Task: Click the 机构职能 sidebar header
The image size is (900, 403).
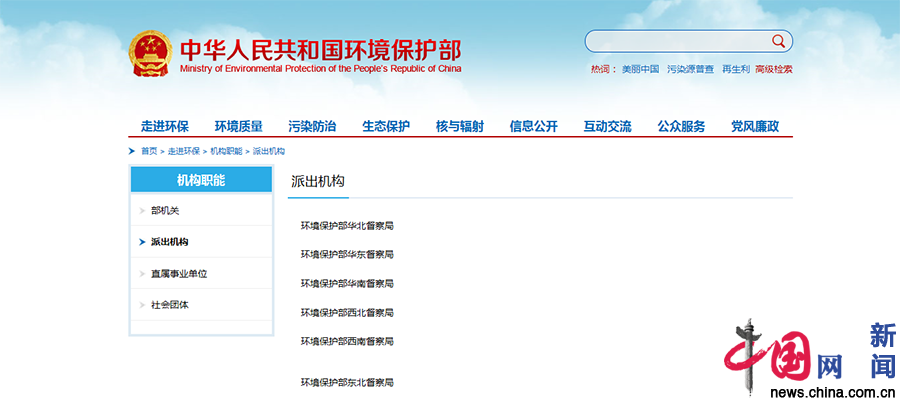Action: [201, 180]
